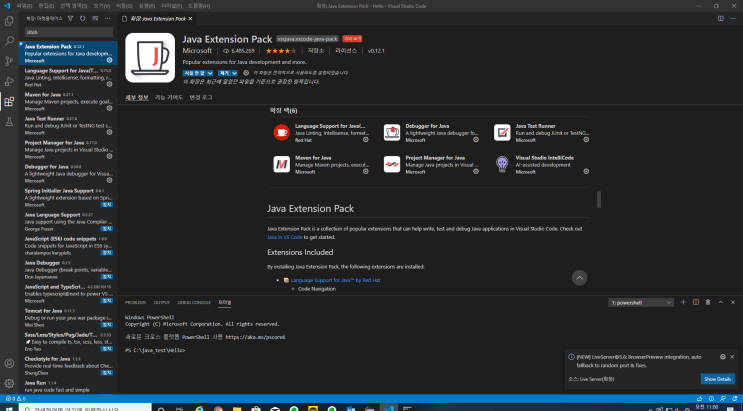Install Checkstyle for Java extension
This screenshot has height=411, width=743.
(x=107, y=373)
